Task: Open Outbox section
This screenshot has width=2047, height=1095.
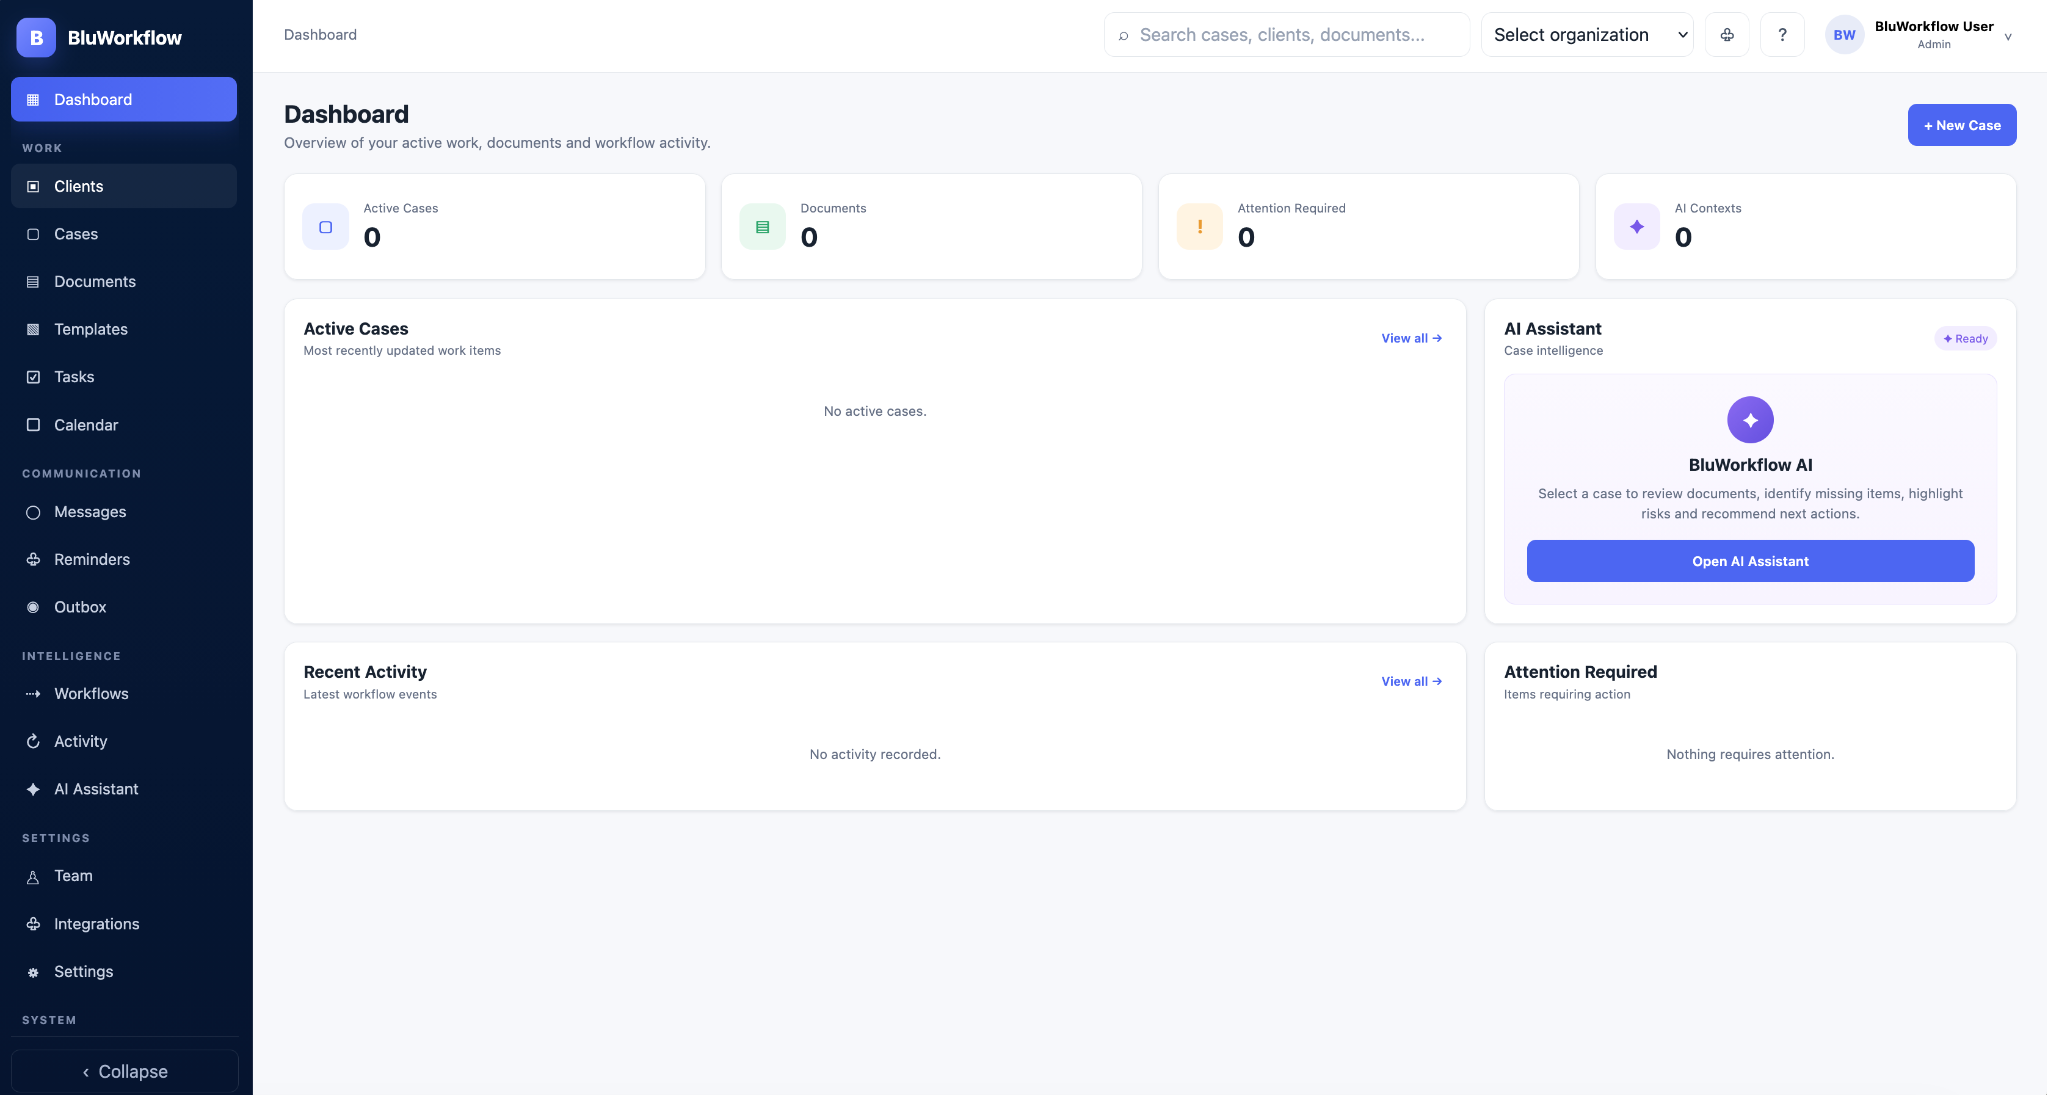Action: pos(124,607)
